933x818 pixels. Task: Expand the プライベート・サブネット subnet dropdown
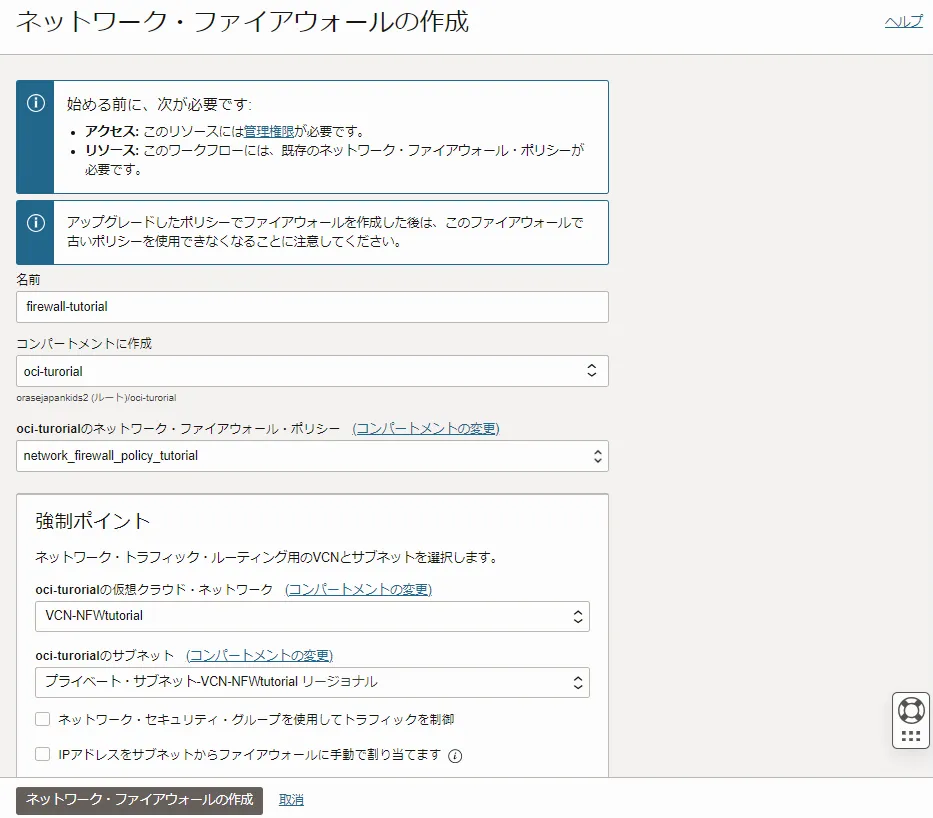[312, 682]
